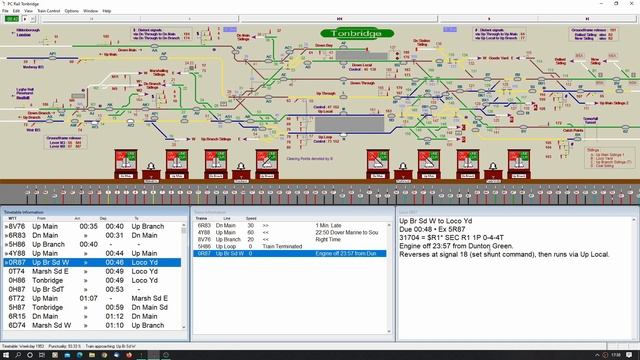Open the Options menu
640x360 pixels.
[x=71, y=11]
